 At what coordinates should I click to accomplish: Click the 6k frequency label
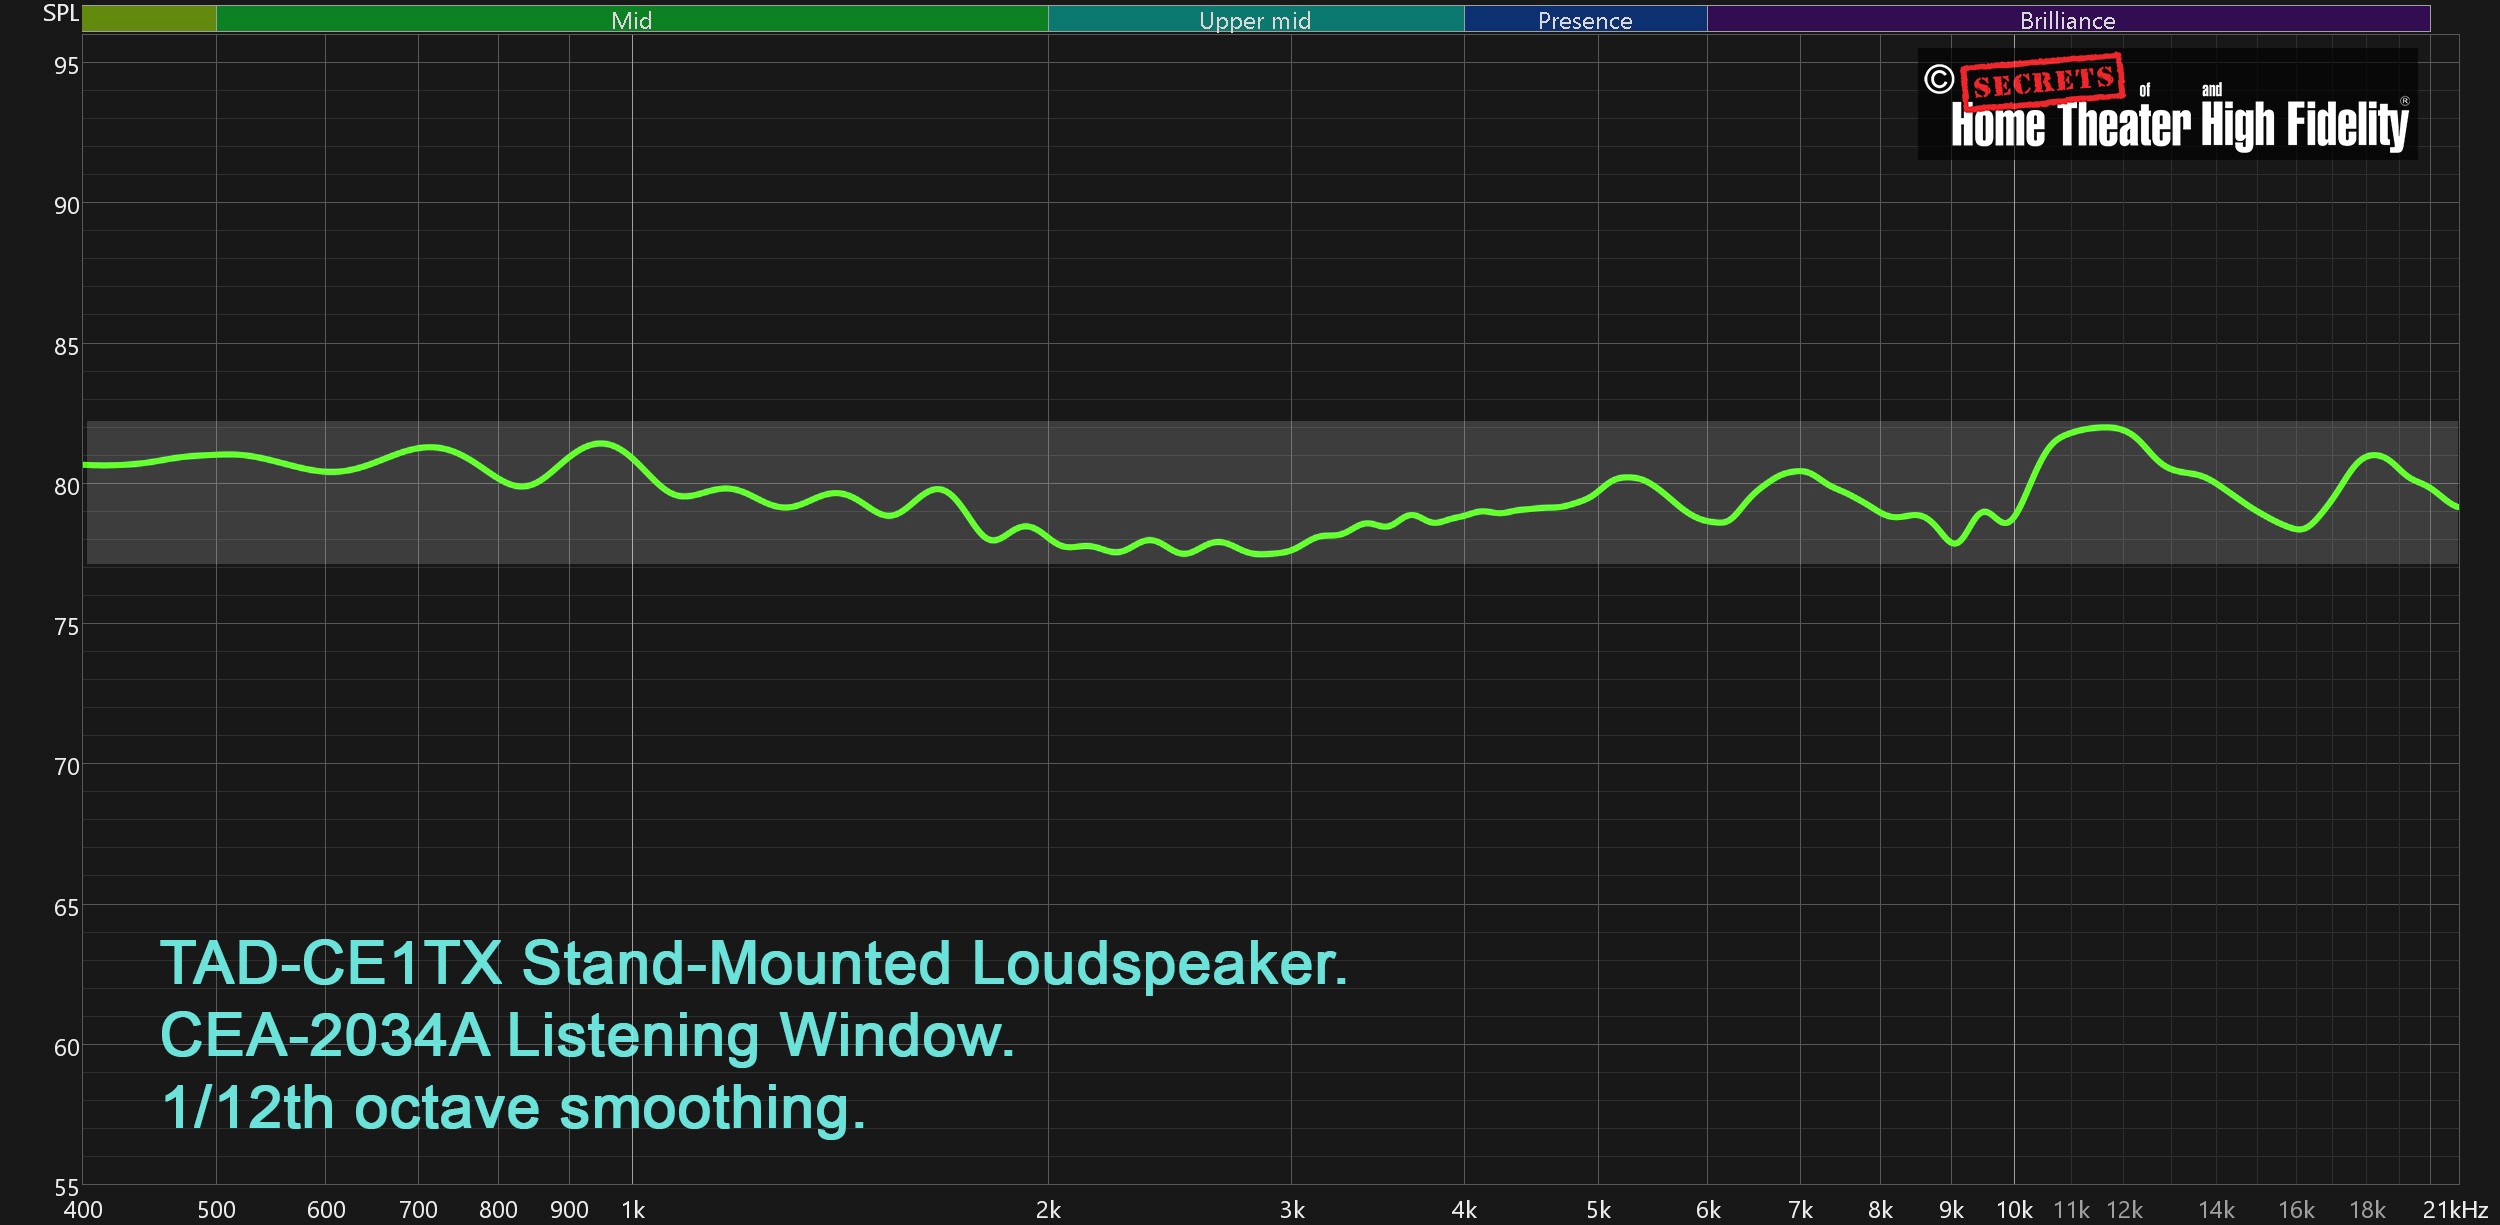(x=1708, y=1210)
